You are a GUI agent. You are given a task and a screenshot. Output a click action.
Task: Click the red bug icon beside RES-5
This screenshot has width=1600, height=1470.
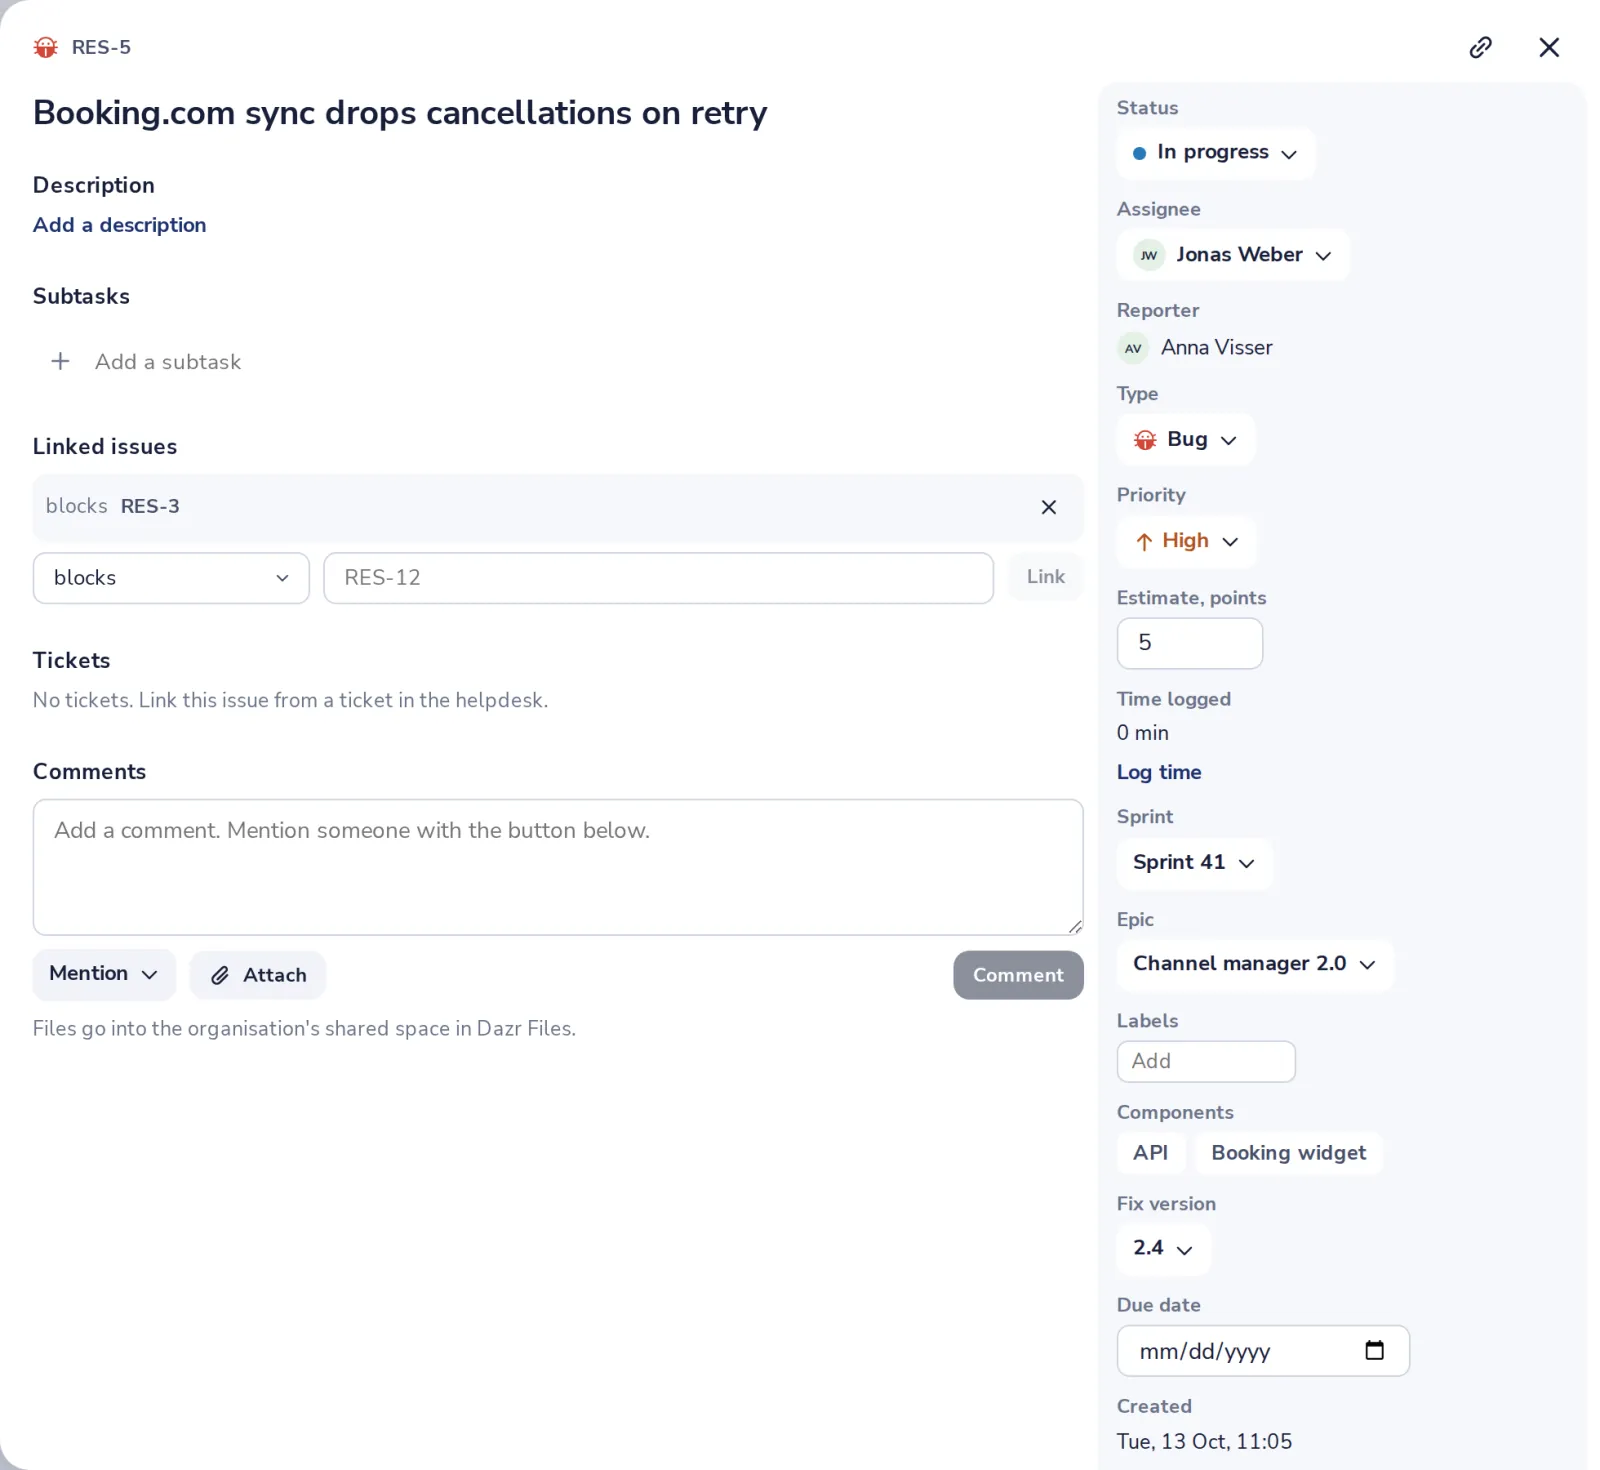(46, 47)
